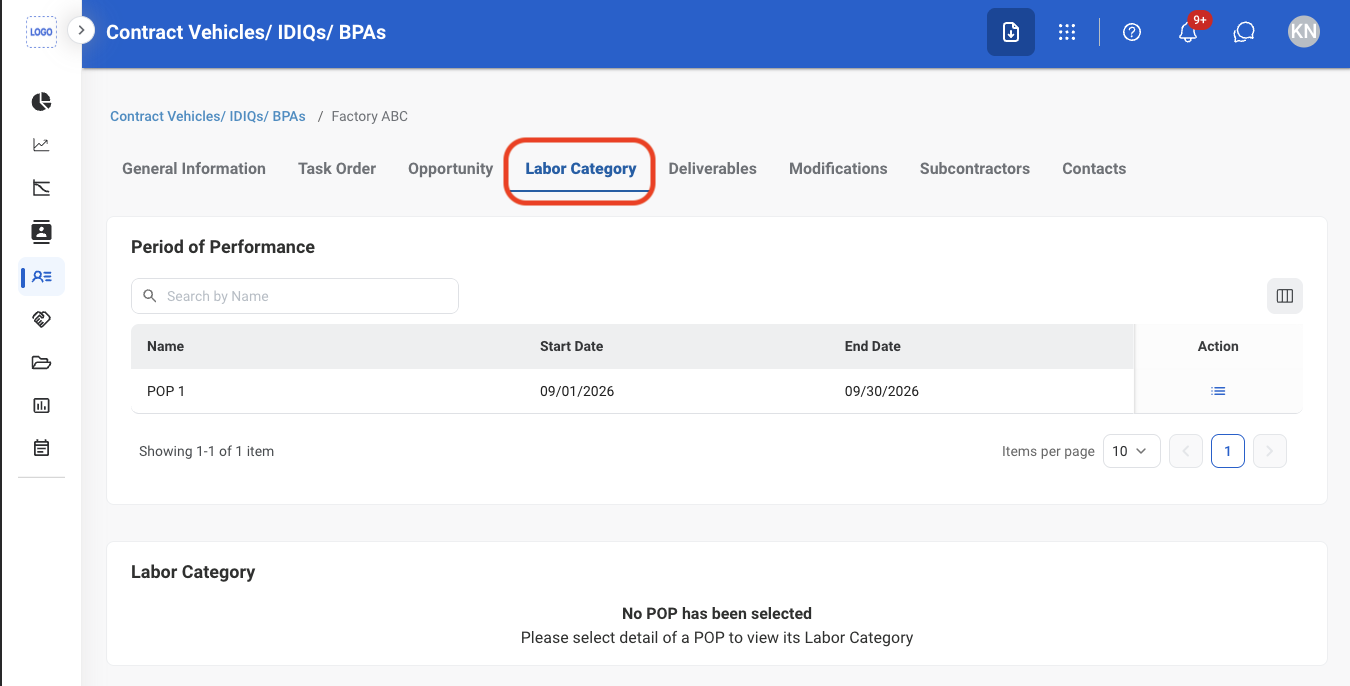Click the Search by Name field
The height and width of the screenshot is (686, 1350).
pyautogui.click(x=295, y=296)
